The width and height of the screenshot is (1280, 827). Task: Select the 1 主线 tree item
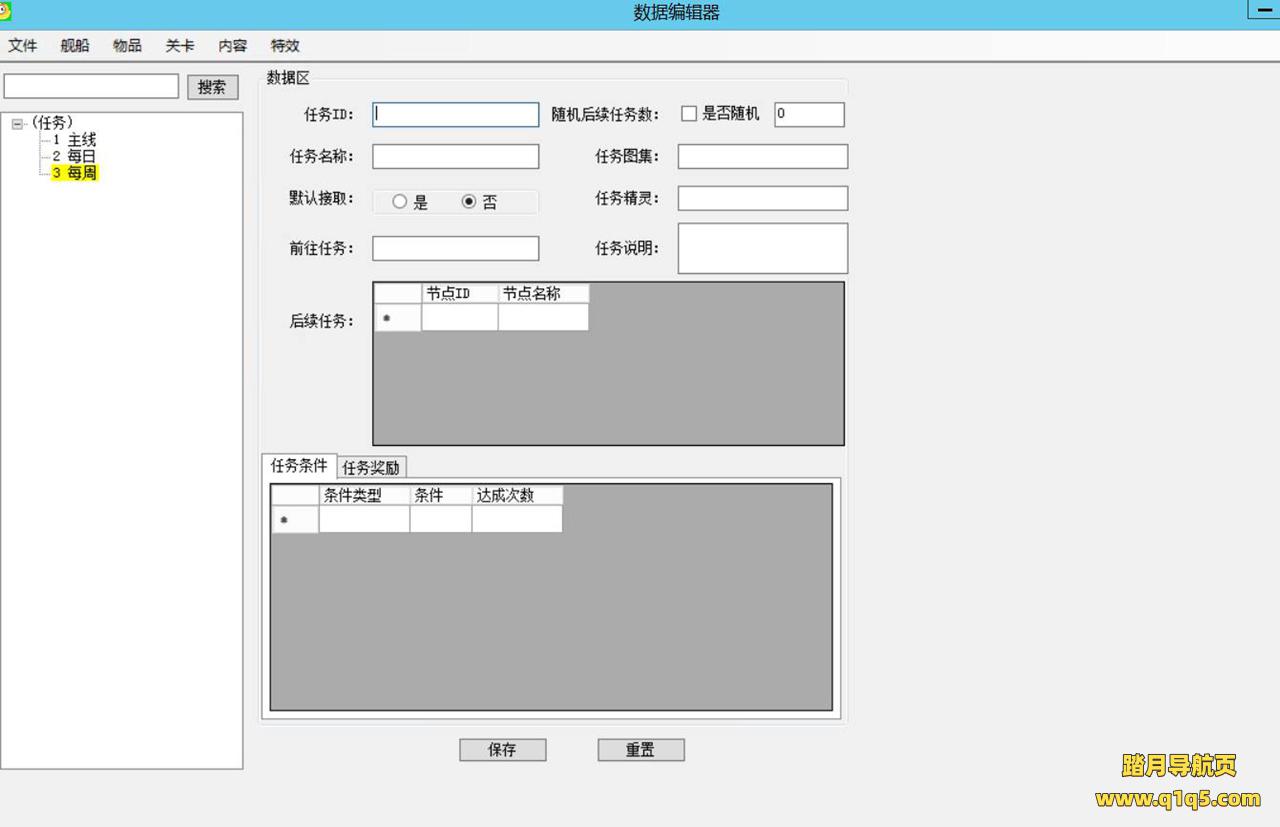point(75,141)
